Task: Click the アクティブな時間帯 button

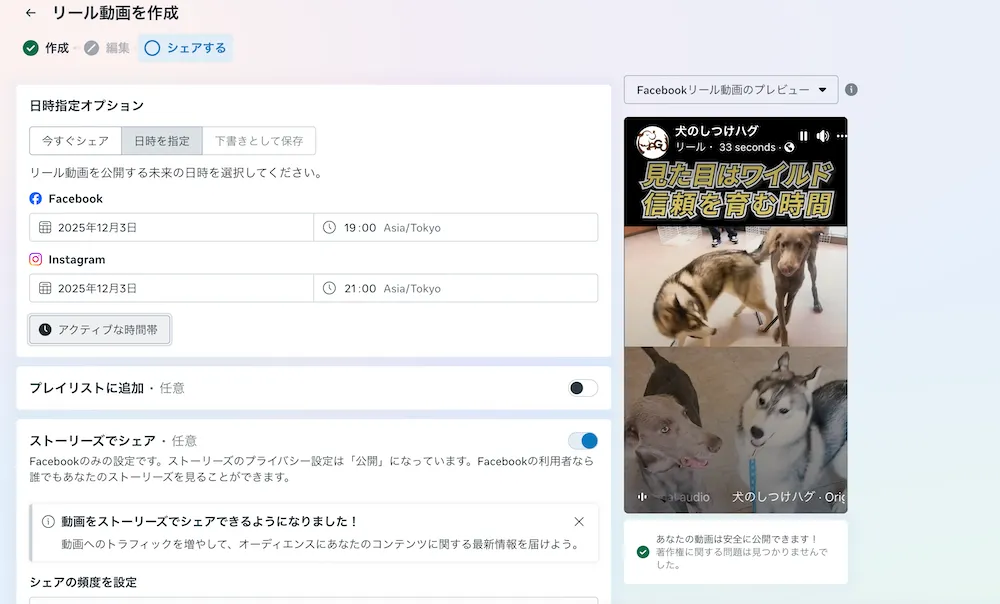Action: click(x=99, y=328)
